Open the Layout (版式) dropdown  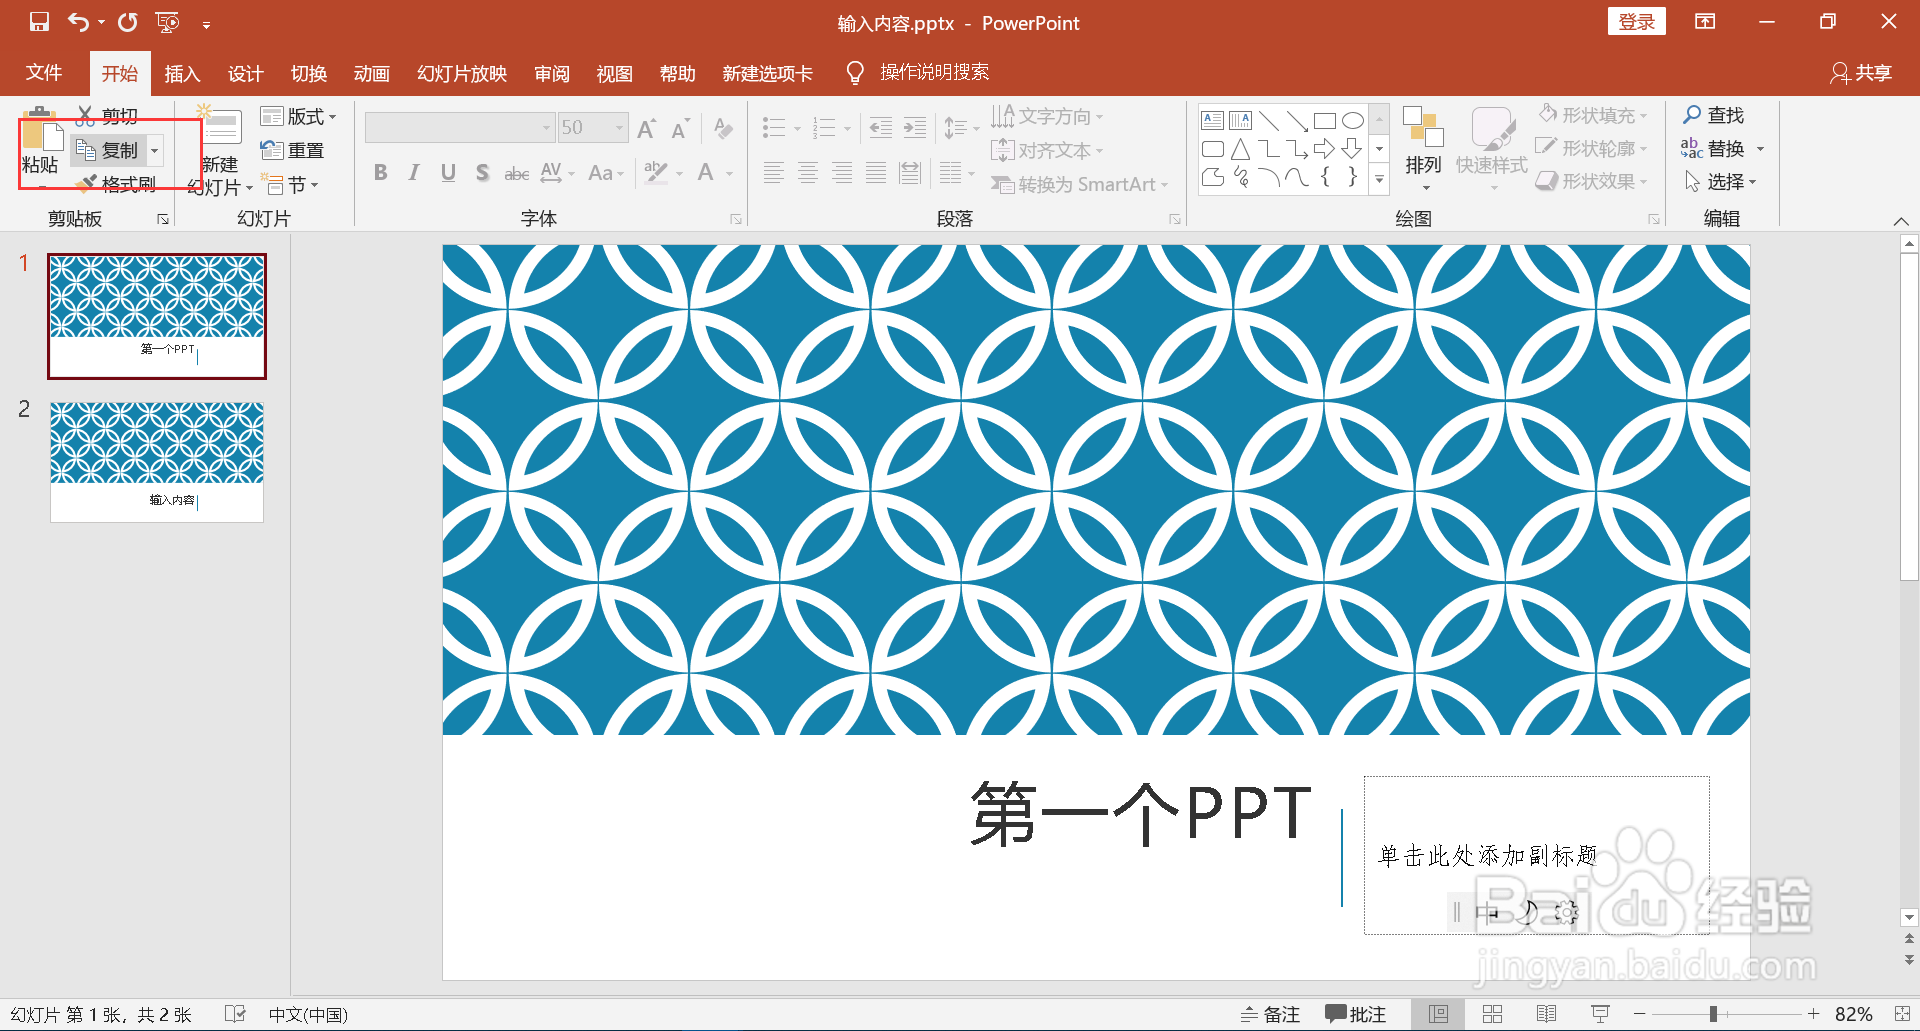298,116
